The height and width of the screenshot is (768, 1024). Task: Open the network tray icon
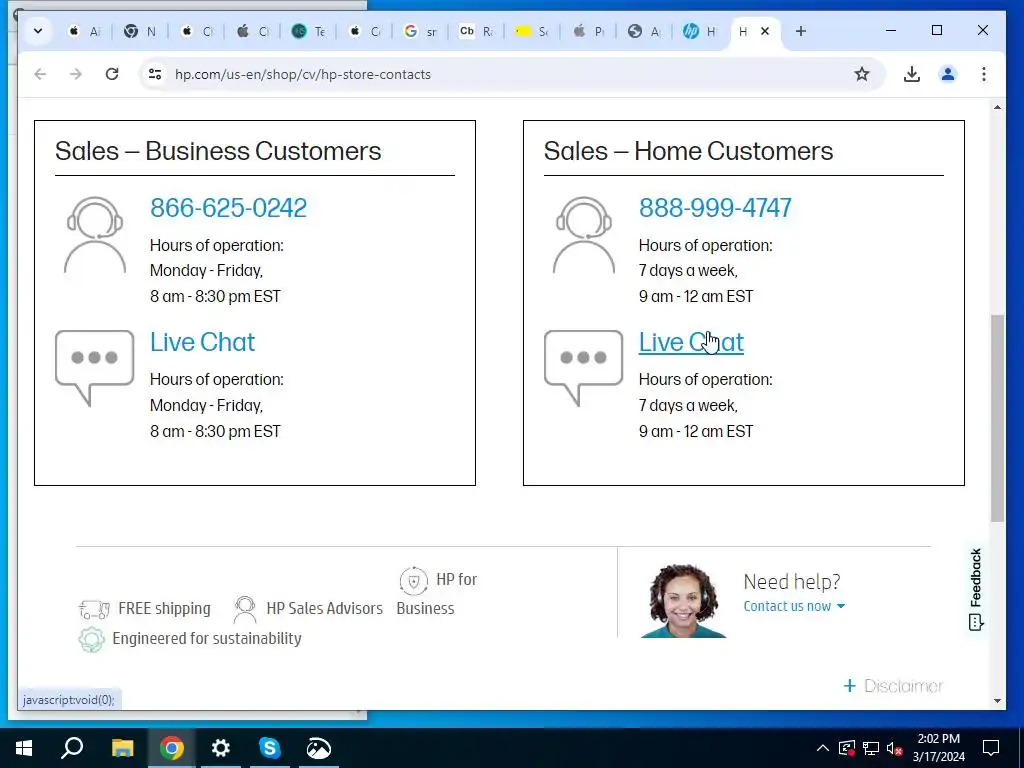coord(871,748)
